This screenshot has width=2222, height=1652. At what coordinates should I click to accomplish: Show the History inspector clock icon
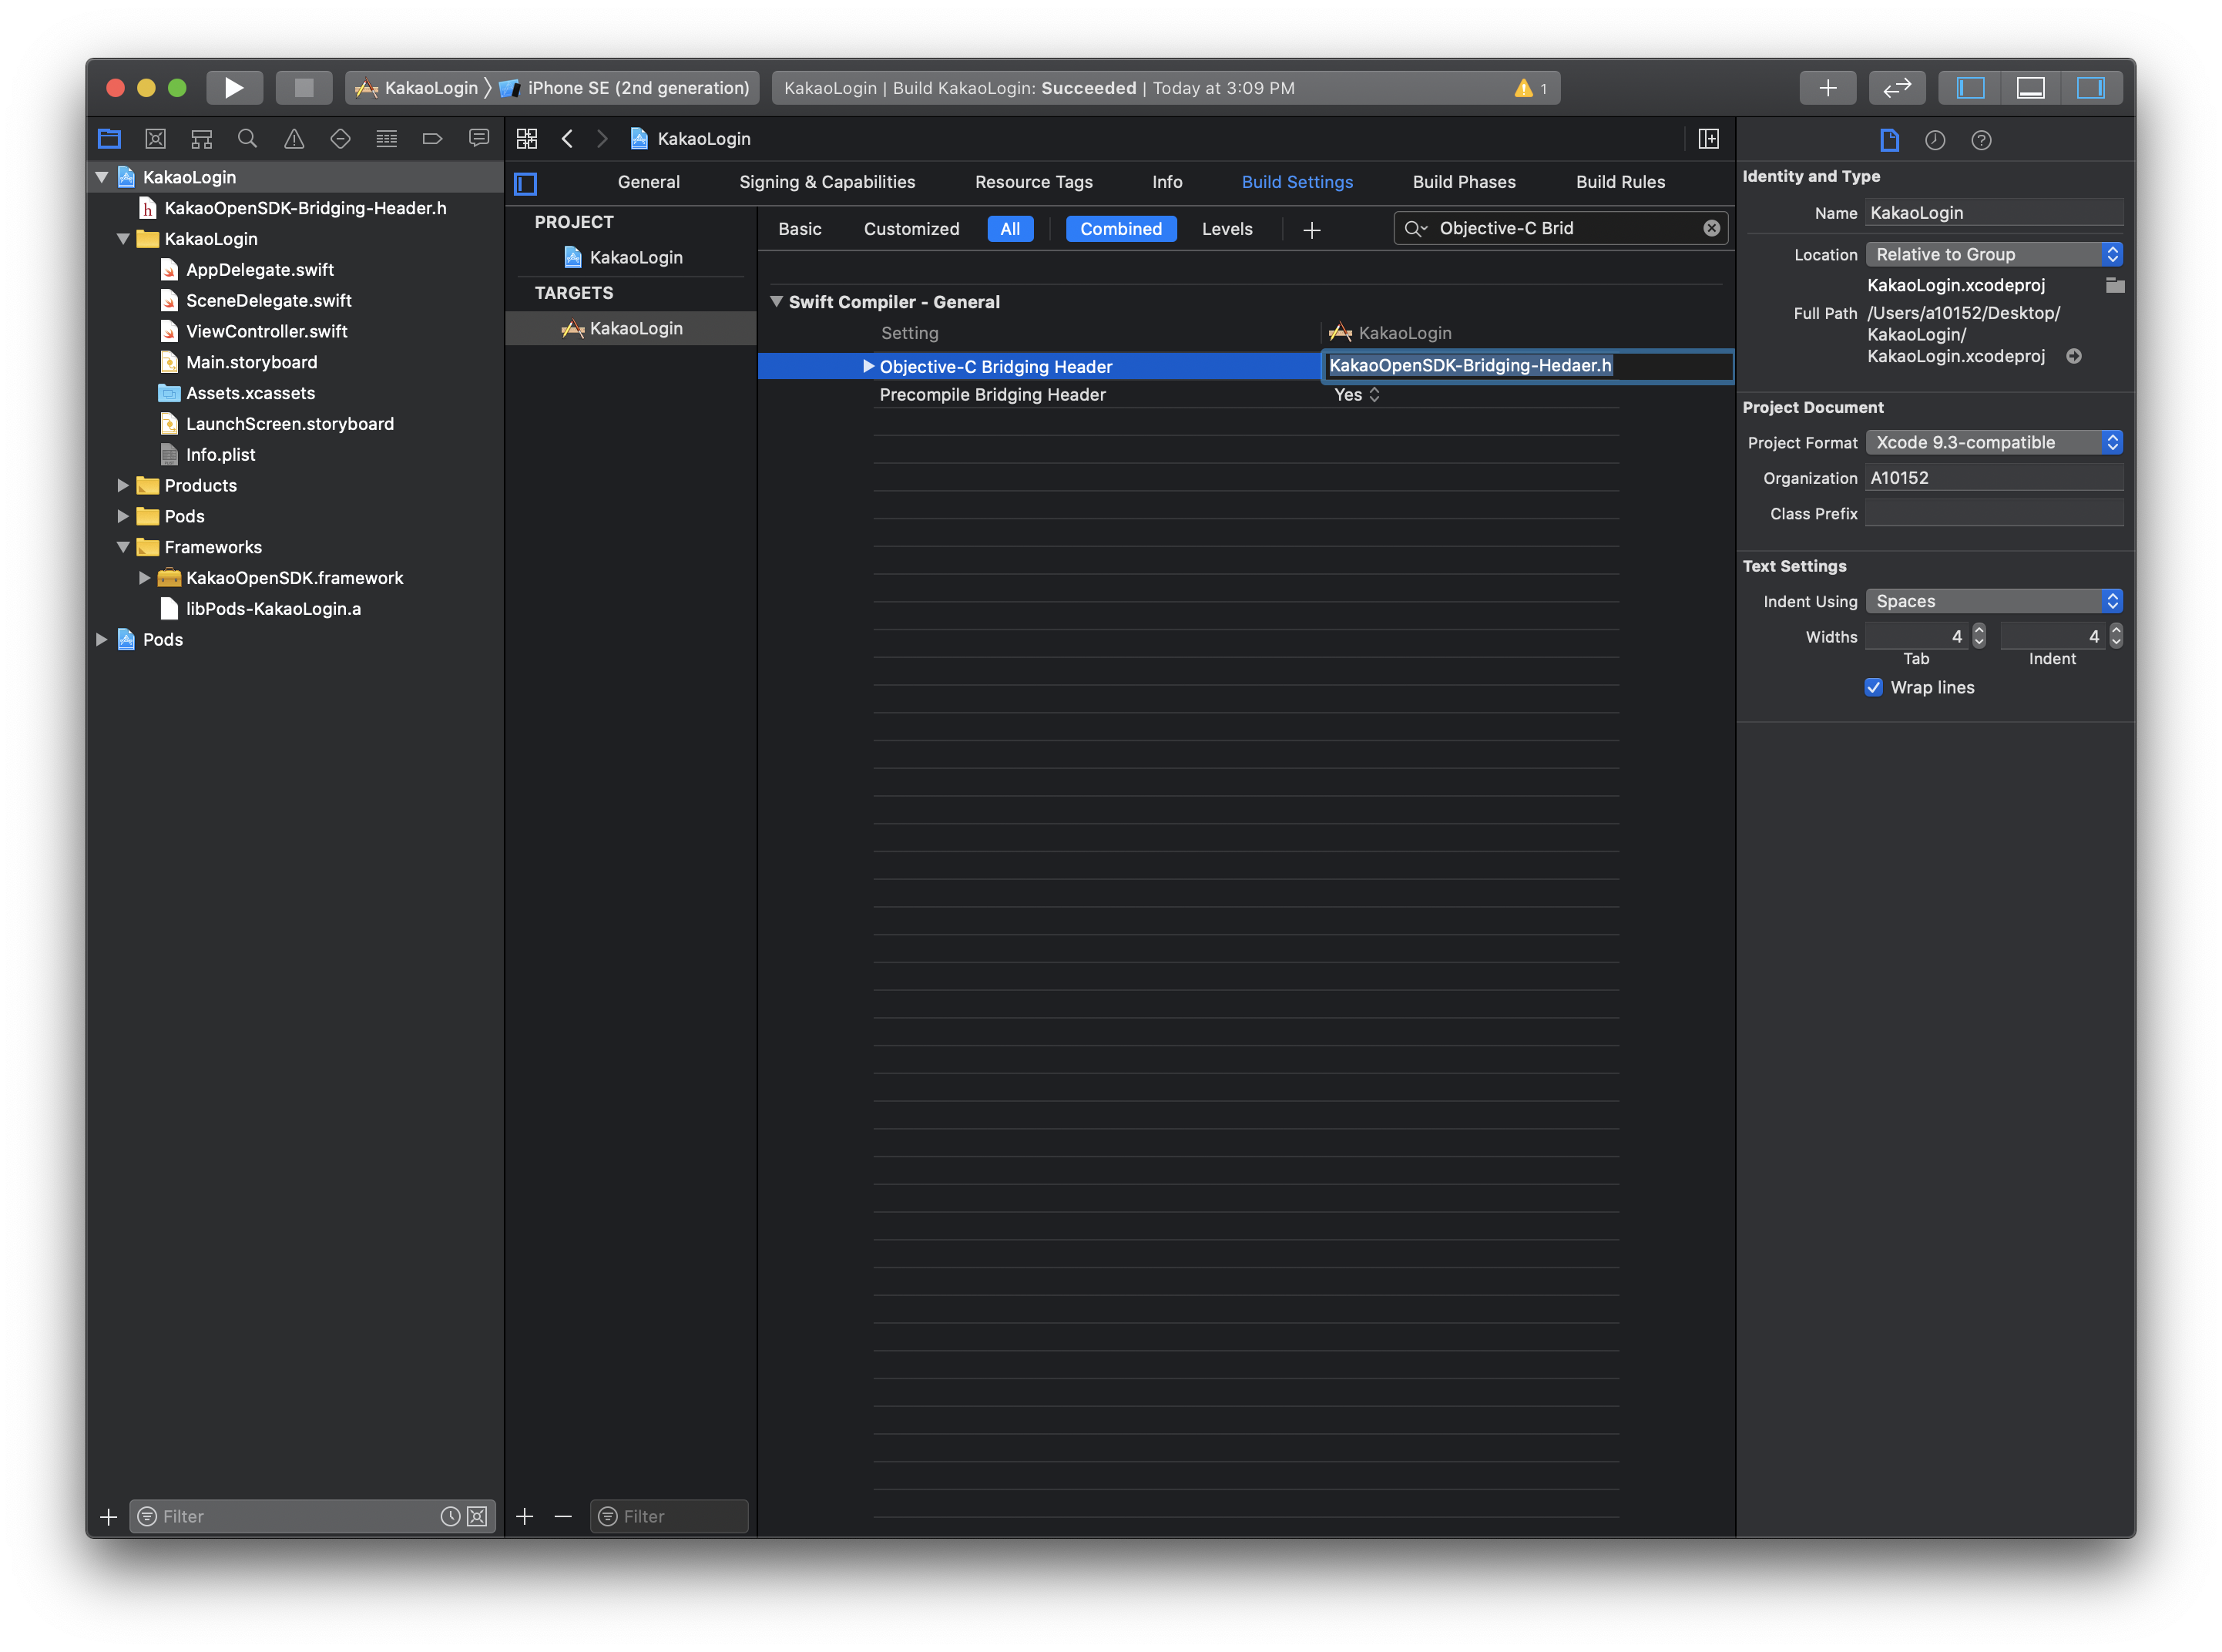tap(1935, 140)
